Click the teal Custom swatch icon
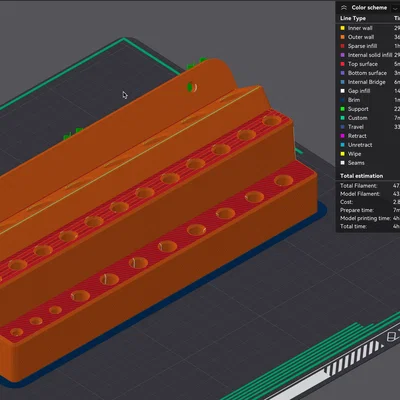The image size is (400, 400). coord(342,118)
